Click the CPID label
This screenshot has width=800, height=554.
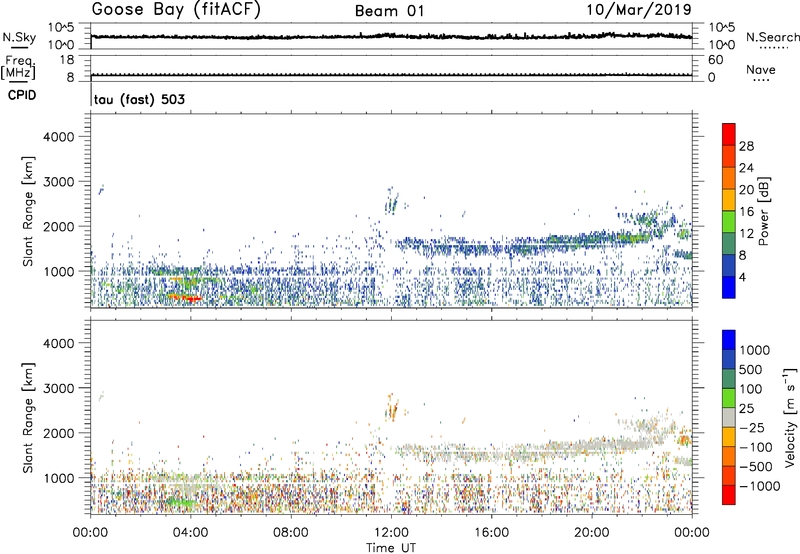[x=22, y=95]
